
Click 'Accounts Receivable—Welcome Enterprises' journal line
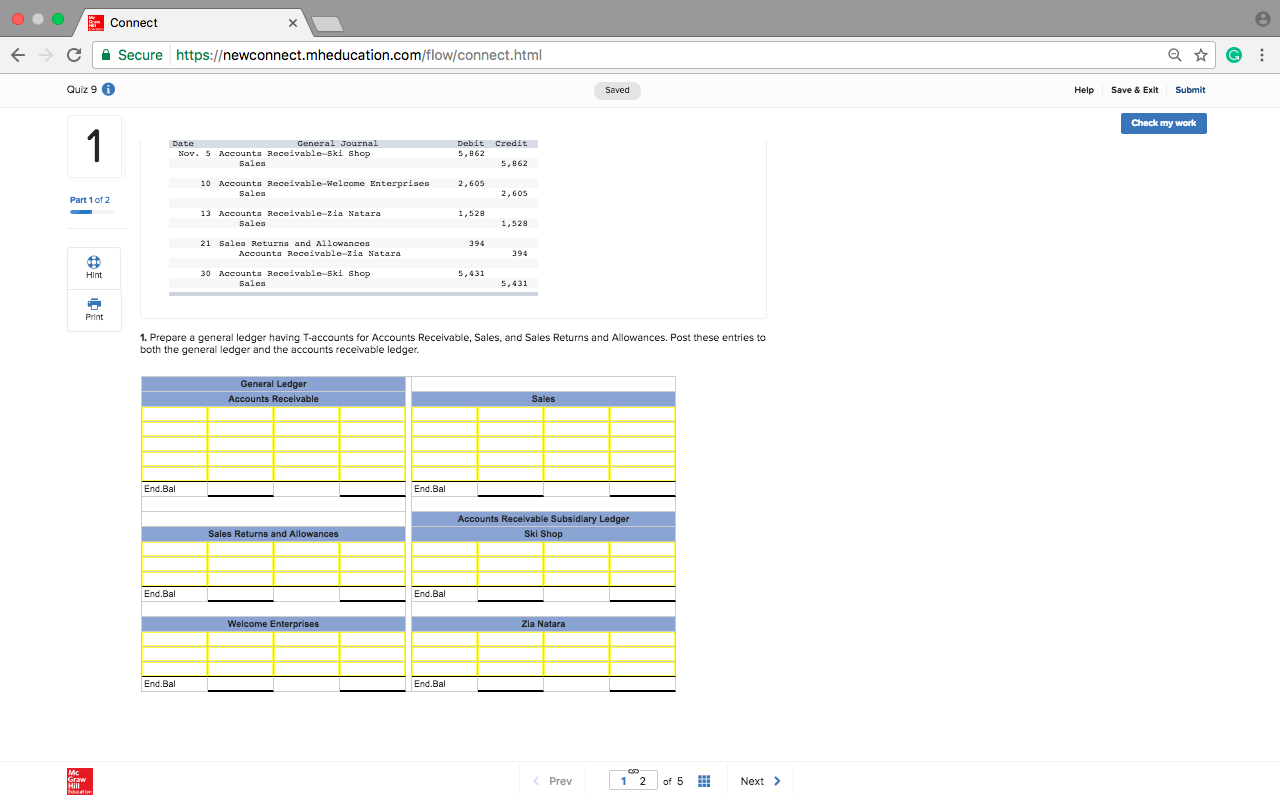[324, 183]
